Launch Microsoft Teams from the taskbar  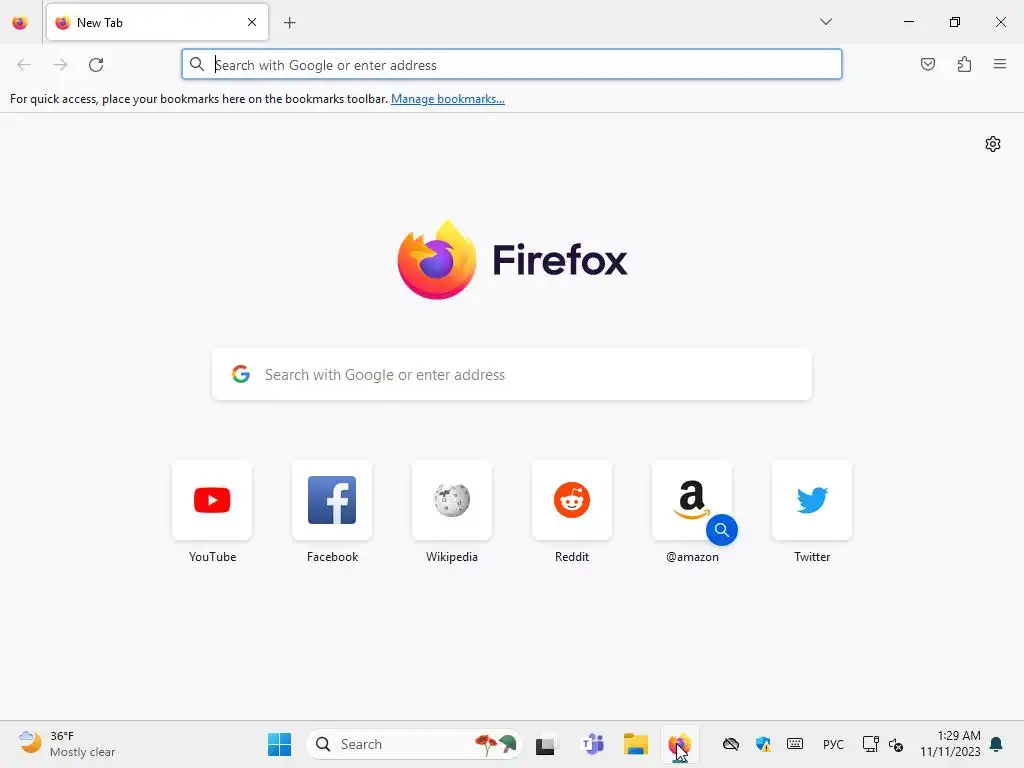pyautogui.click(x=592, y=744)
